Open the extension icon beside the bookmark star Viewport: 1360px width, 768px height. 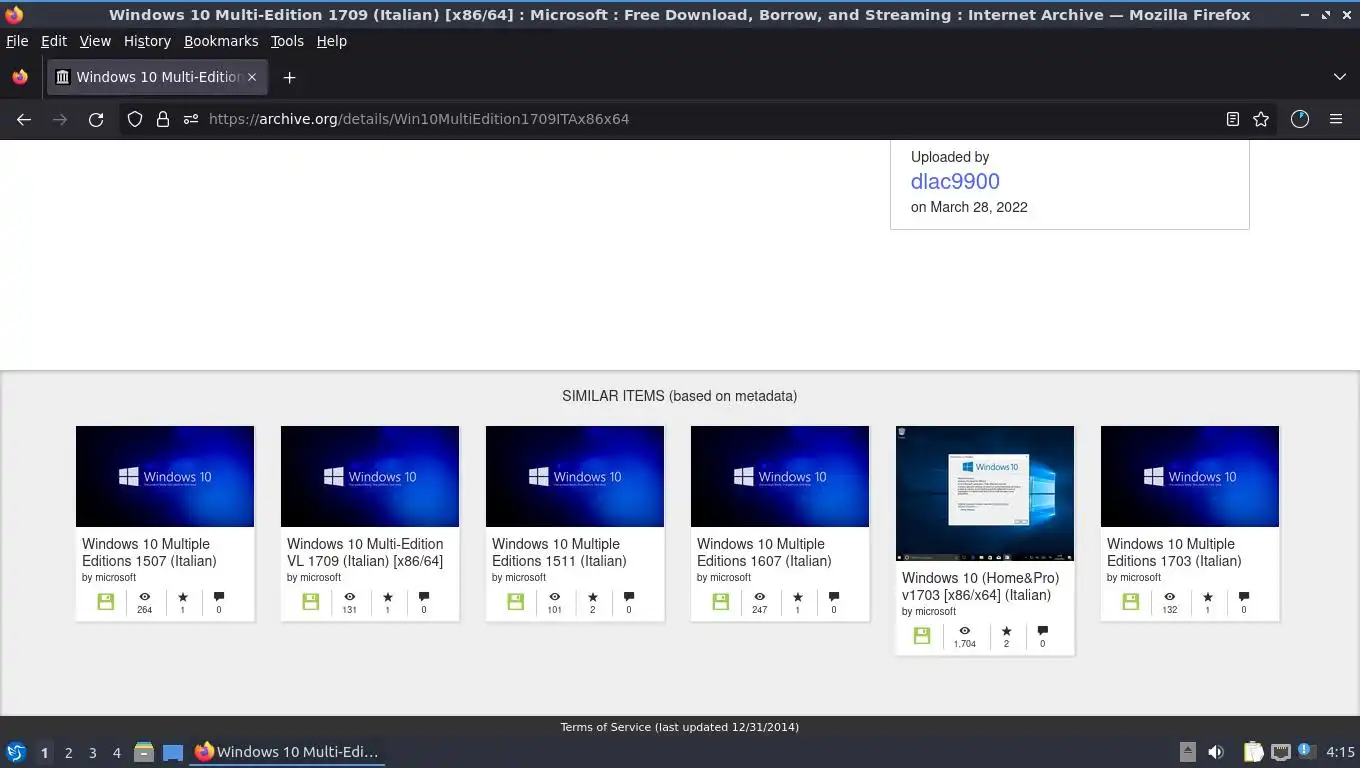(x=1300, y=119)
